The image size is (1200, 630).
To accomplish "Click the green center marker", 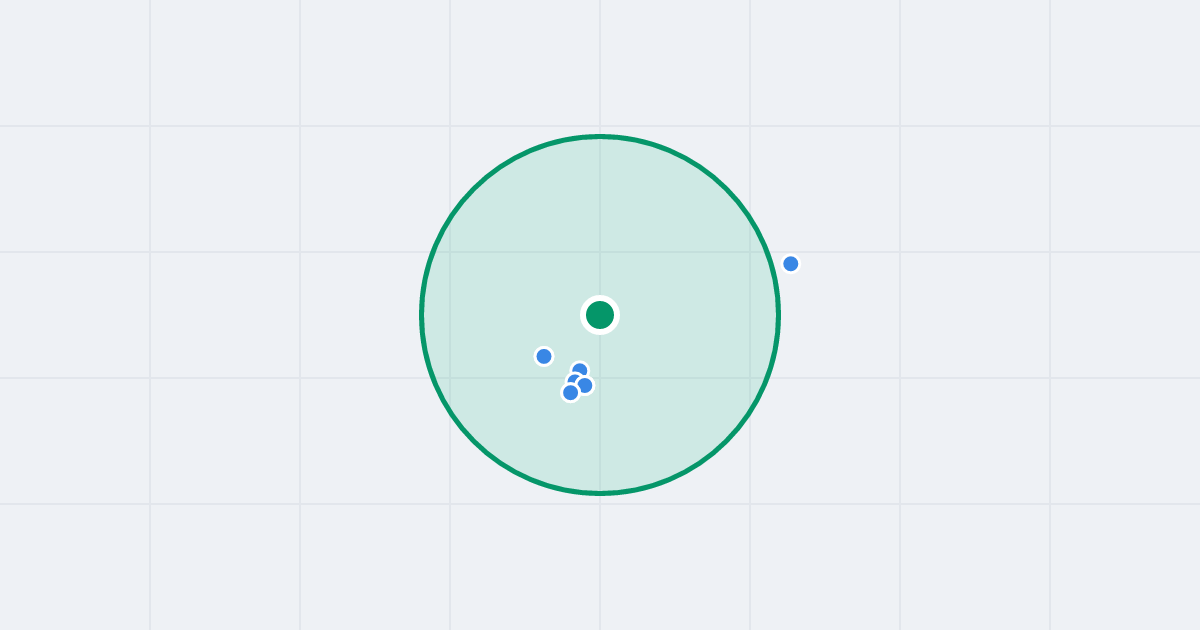I will click(x=600, y=315).
